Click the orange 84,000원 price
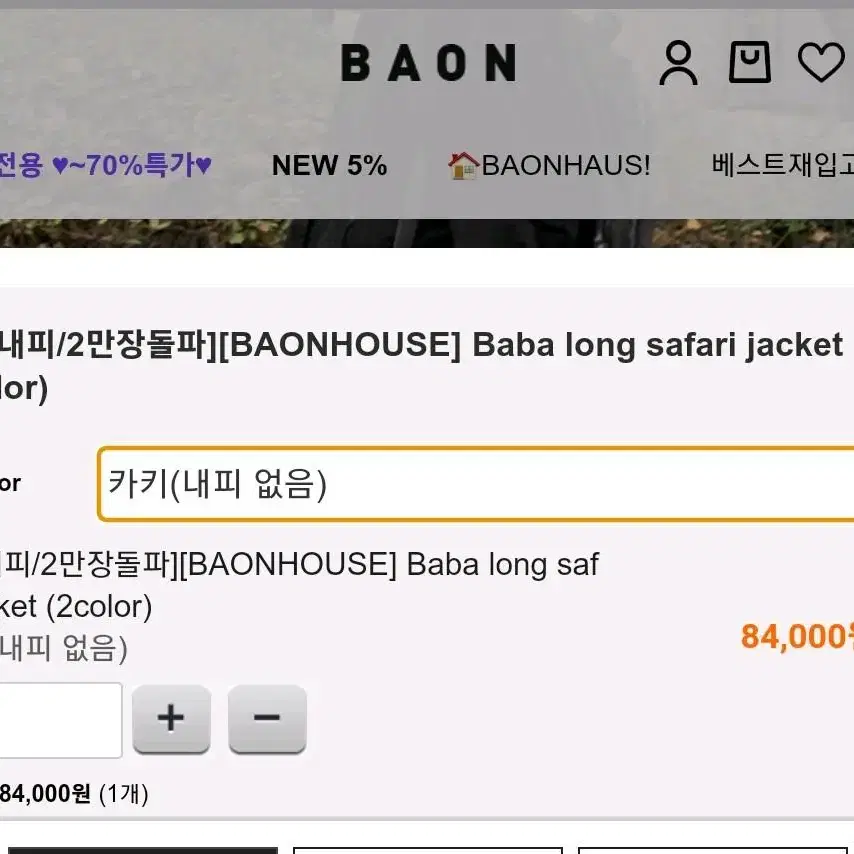This screenshot has width=854, height=854. (797, 636)
